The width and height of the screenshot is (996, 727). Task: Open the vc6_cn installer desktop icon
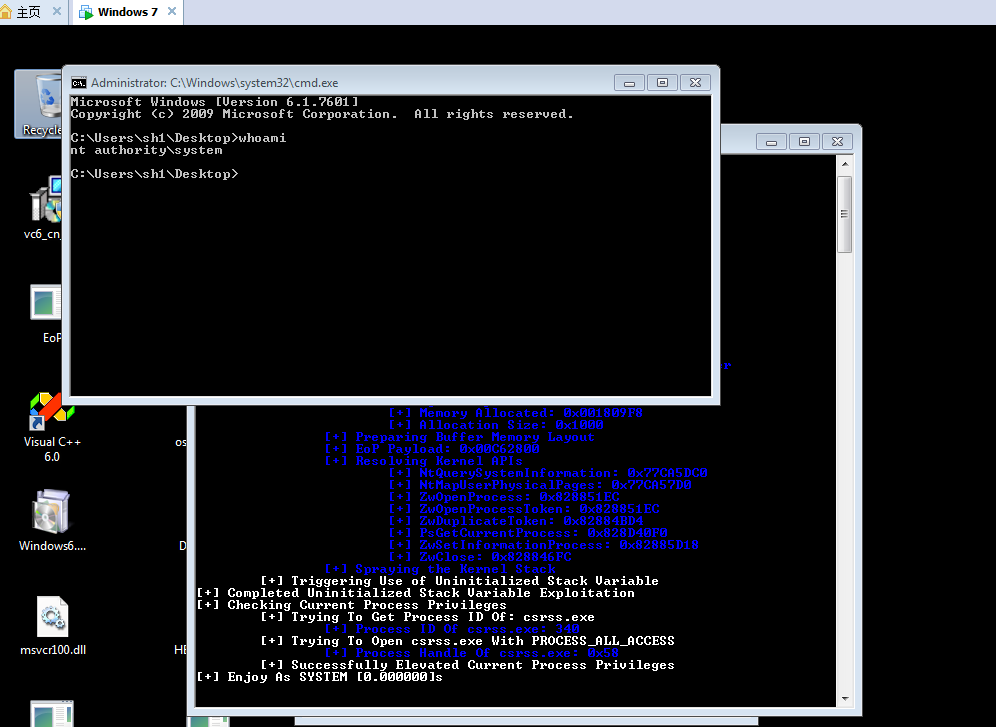tap(44, 208)
